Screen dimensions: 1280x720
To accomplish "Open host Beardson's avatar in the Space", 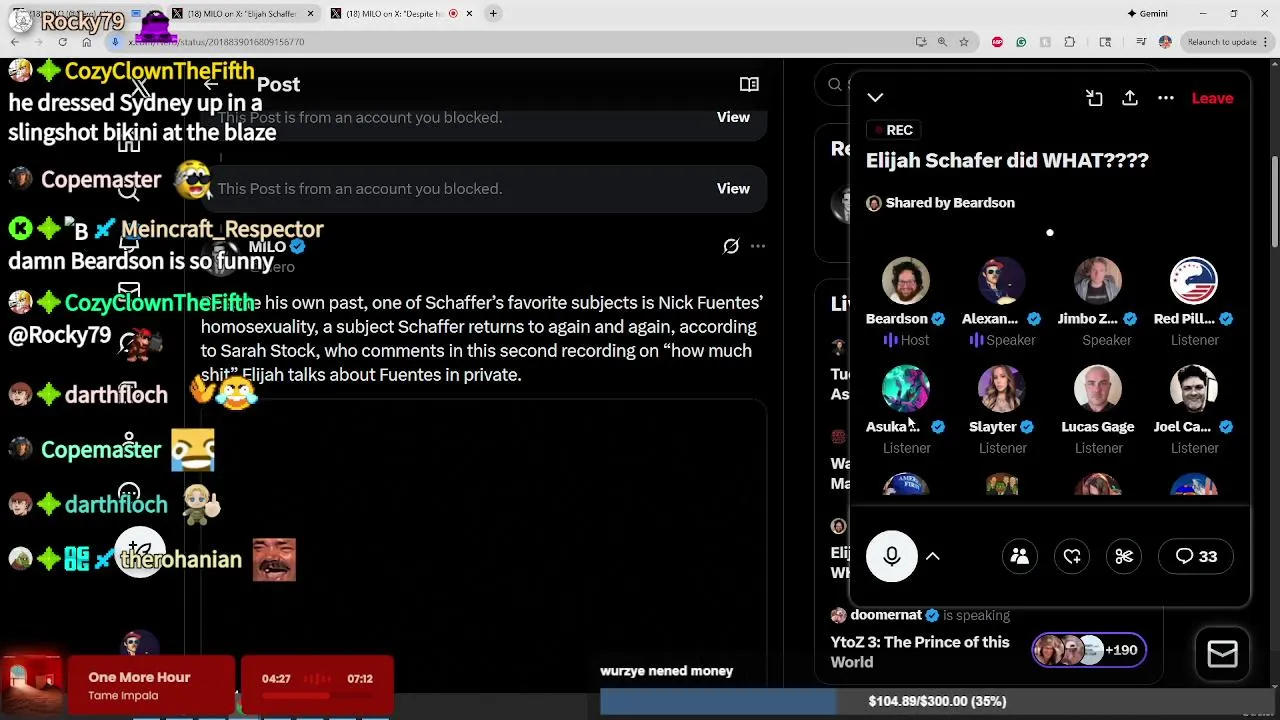I will click(x=906, y=281).
